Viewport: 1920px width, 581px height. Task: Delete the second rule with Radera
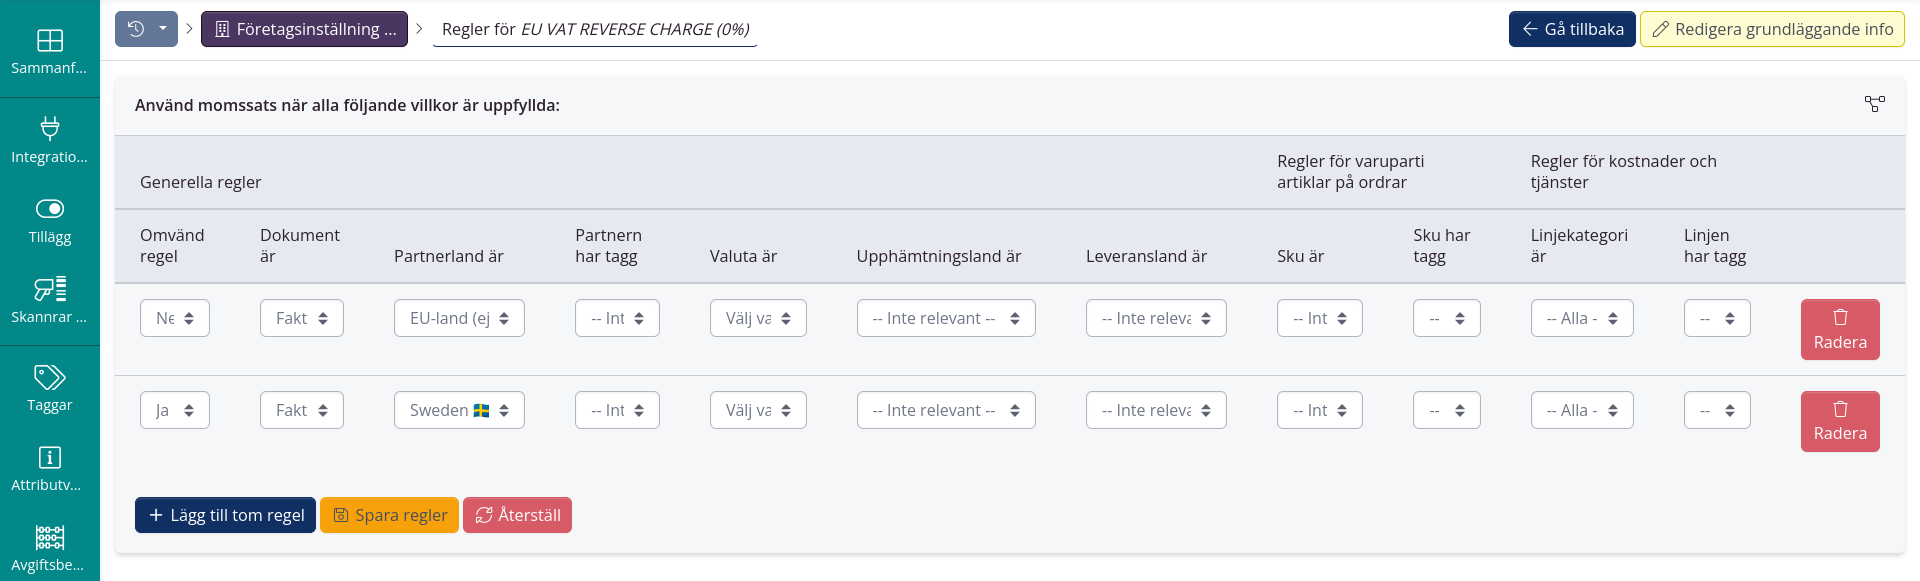click(1839, 421)
